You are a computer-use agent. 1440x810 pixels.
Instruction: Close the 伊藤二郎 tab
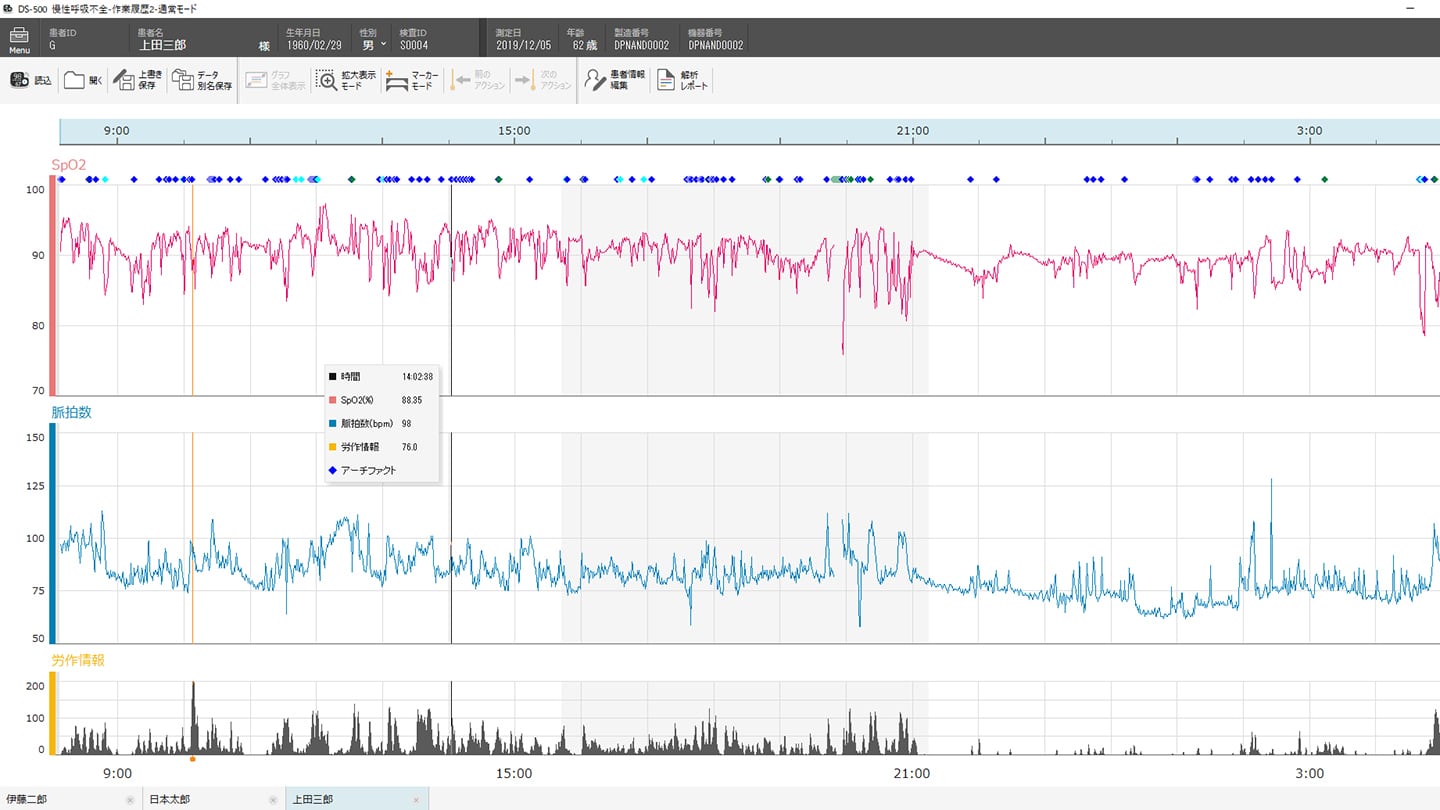click(x=130, y=800)
